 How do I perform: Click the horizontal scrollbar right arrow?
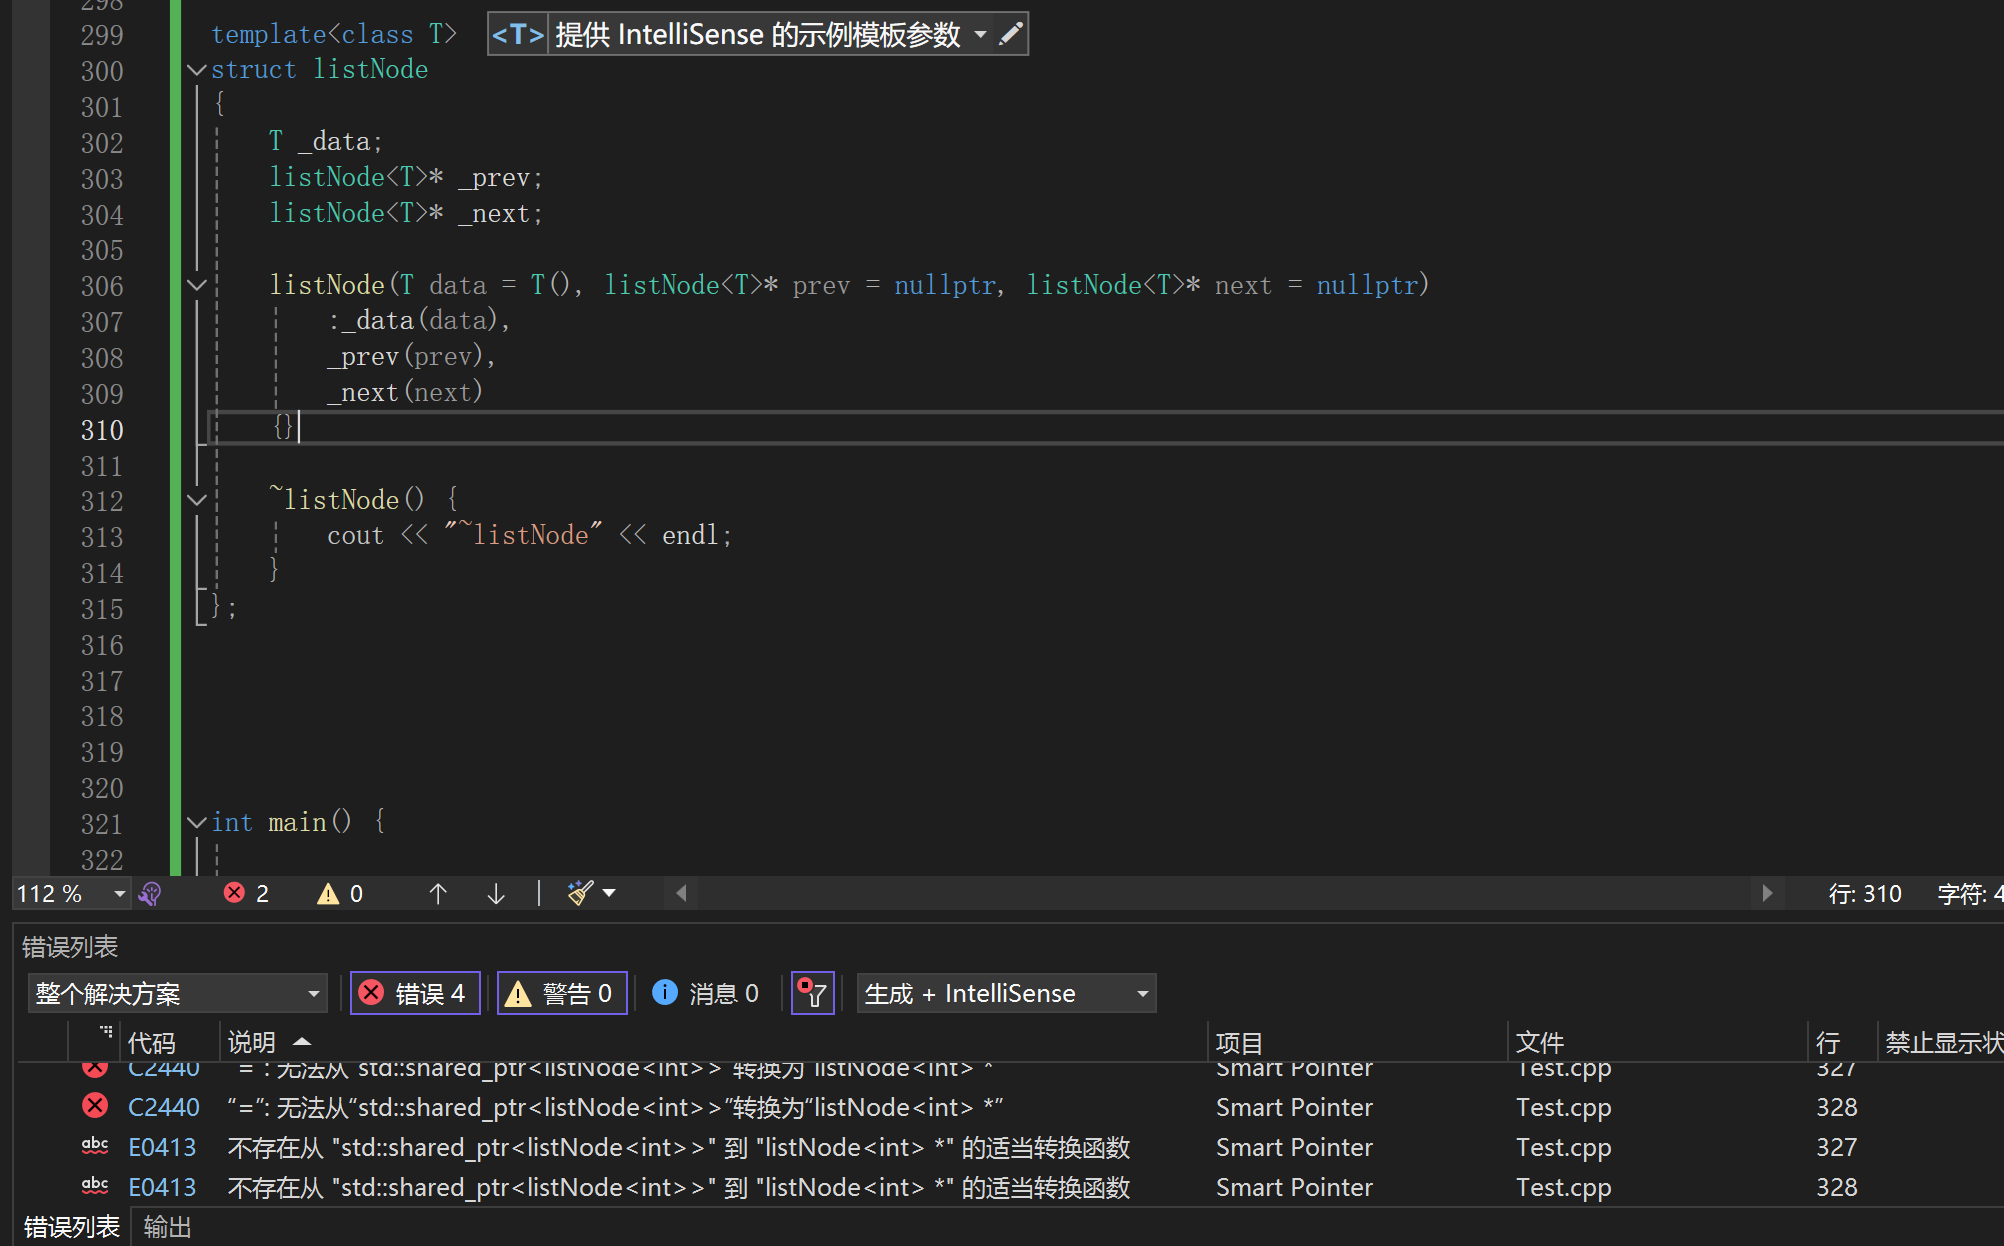(1767, 893)
